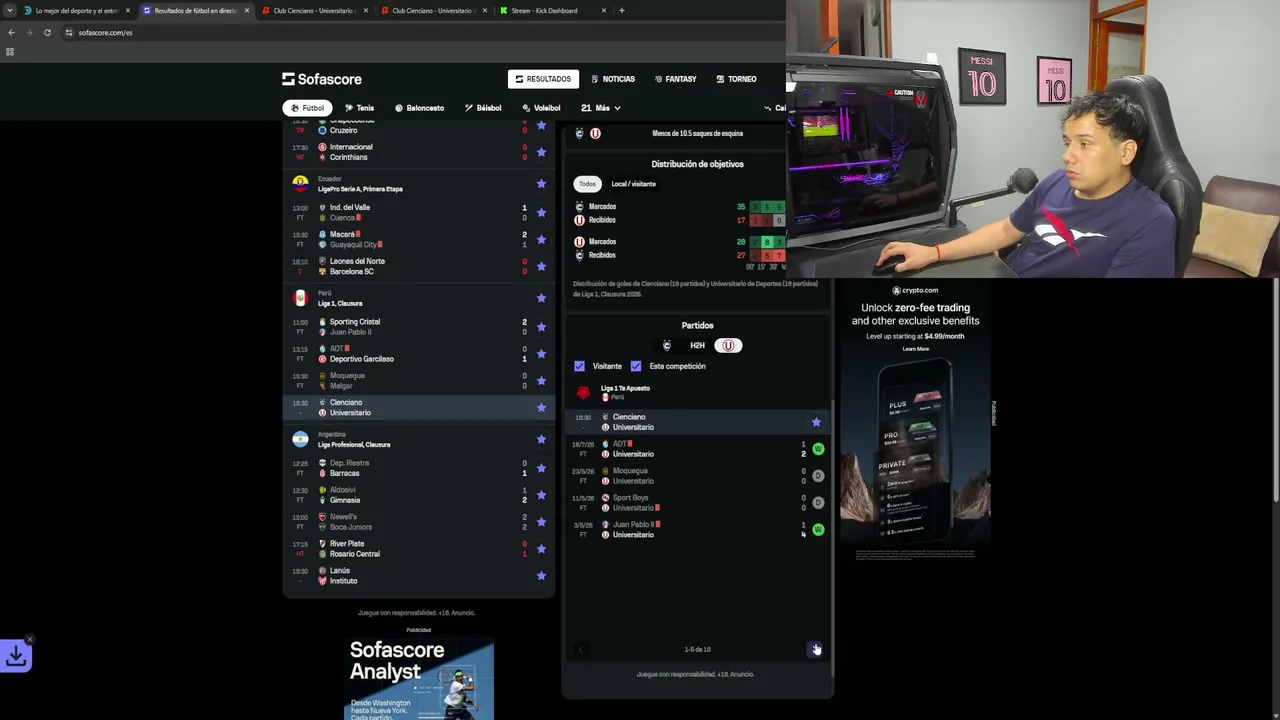Go to next page of Partidos list

point(815,650)
